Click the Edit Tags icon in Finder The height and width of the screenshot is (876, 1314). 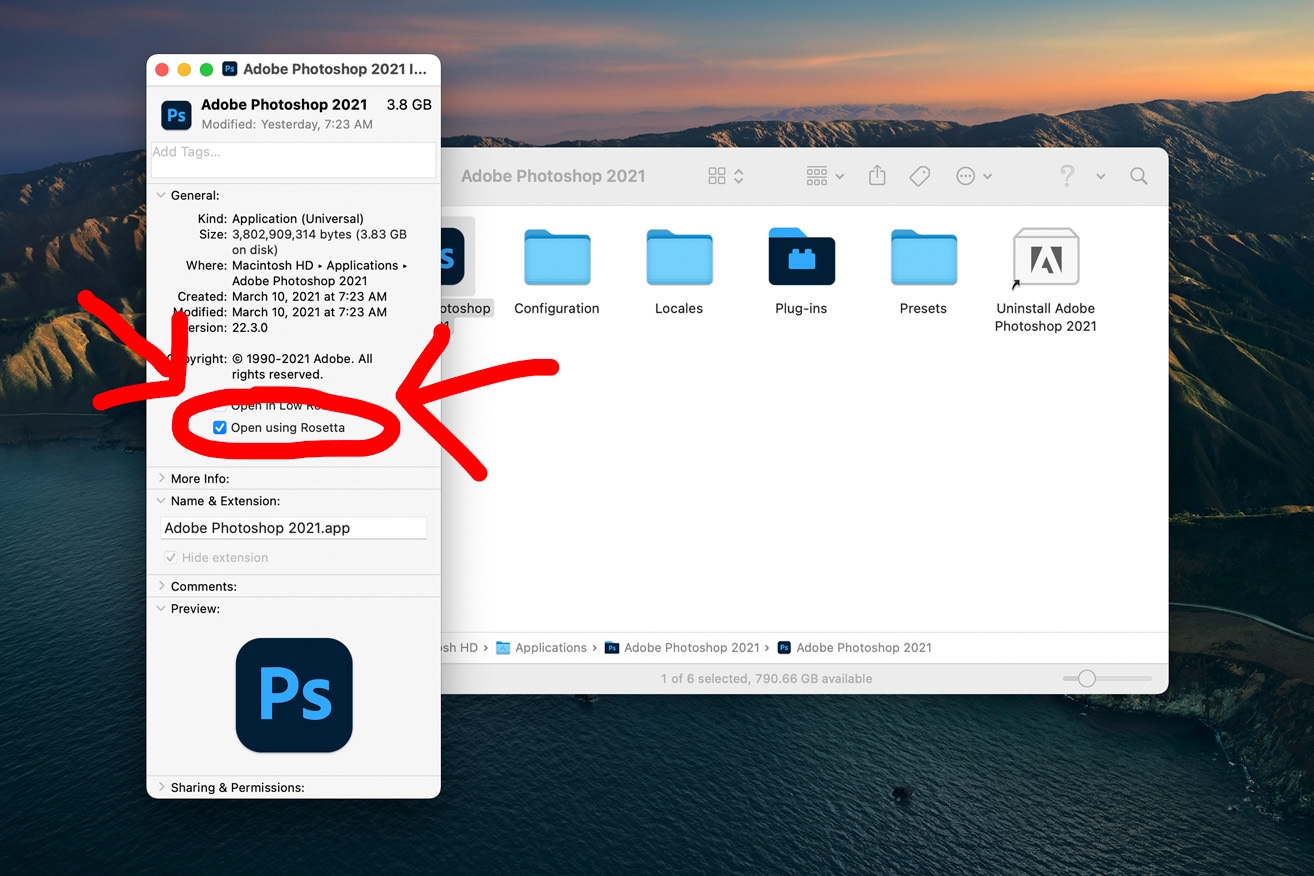tap(920, 176)
